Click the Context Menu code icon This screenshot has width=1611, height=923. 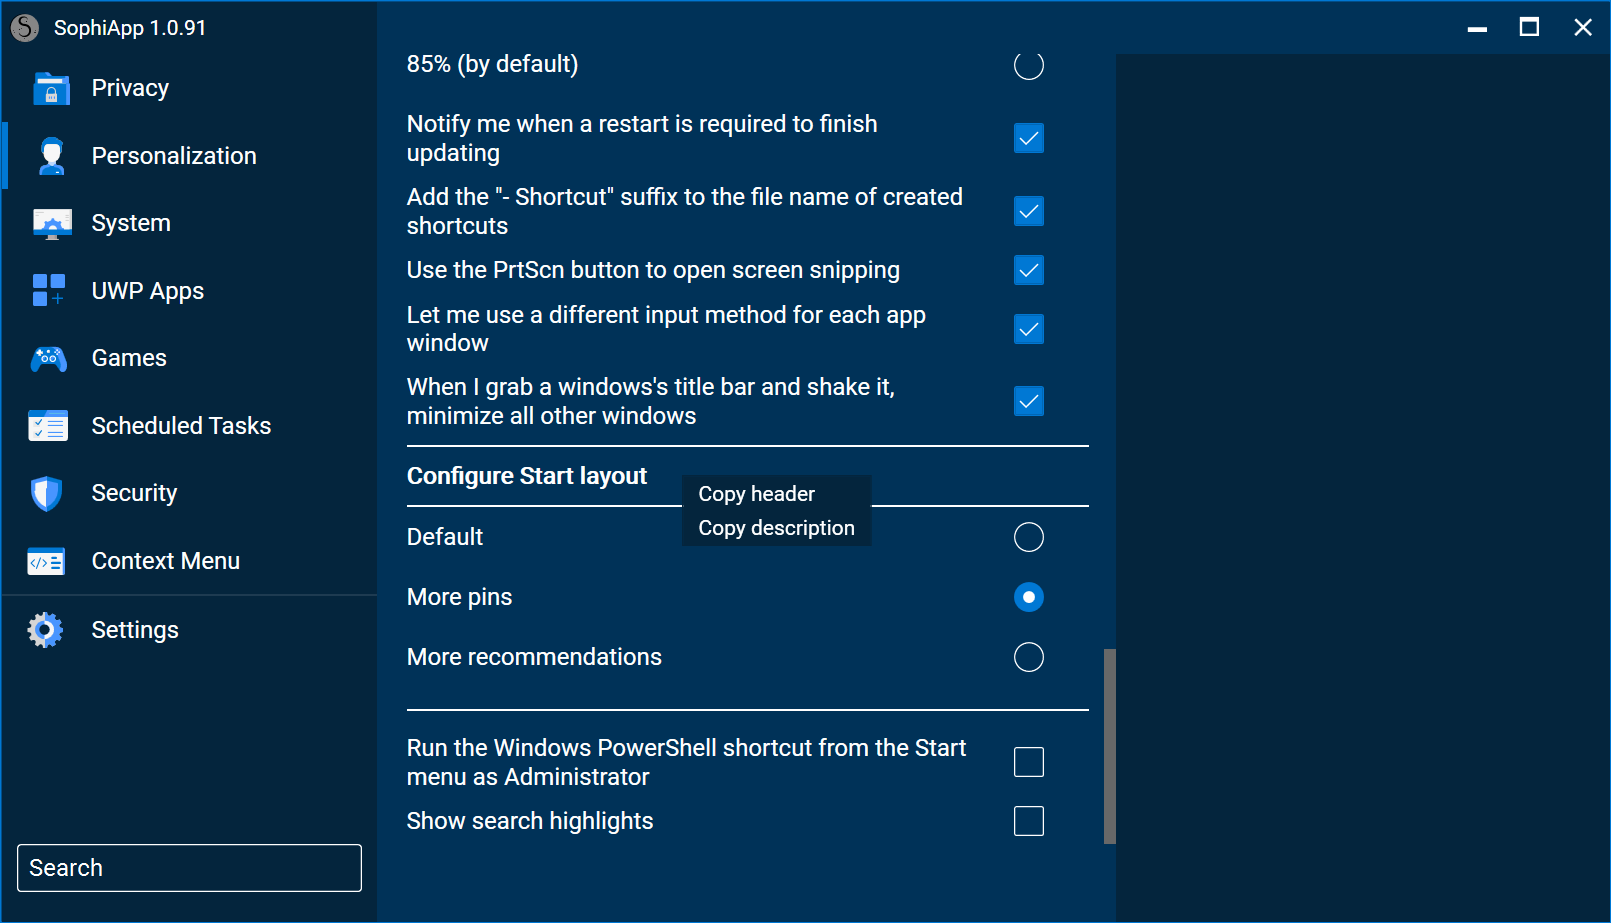click(x=47, y=562)
